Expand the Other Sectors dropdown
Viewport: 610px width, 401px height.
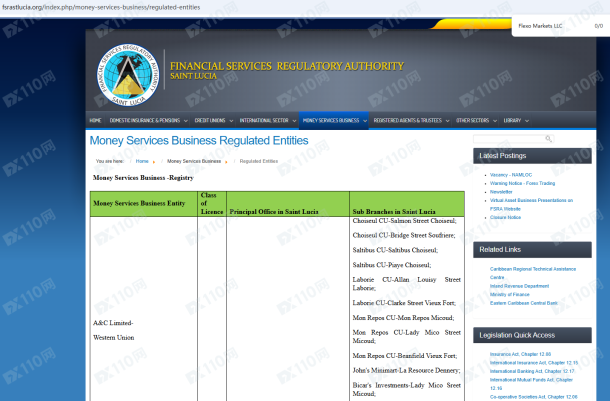tap(475, 120)
